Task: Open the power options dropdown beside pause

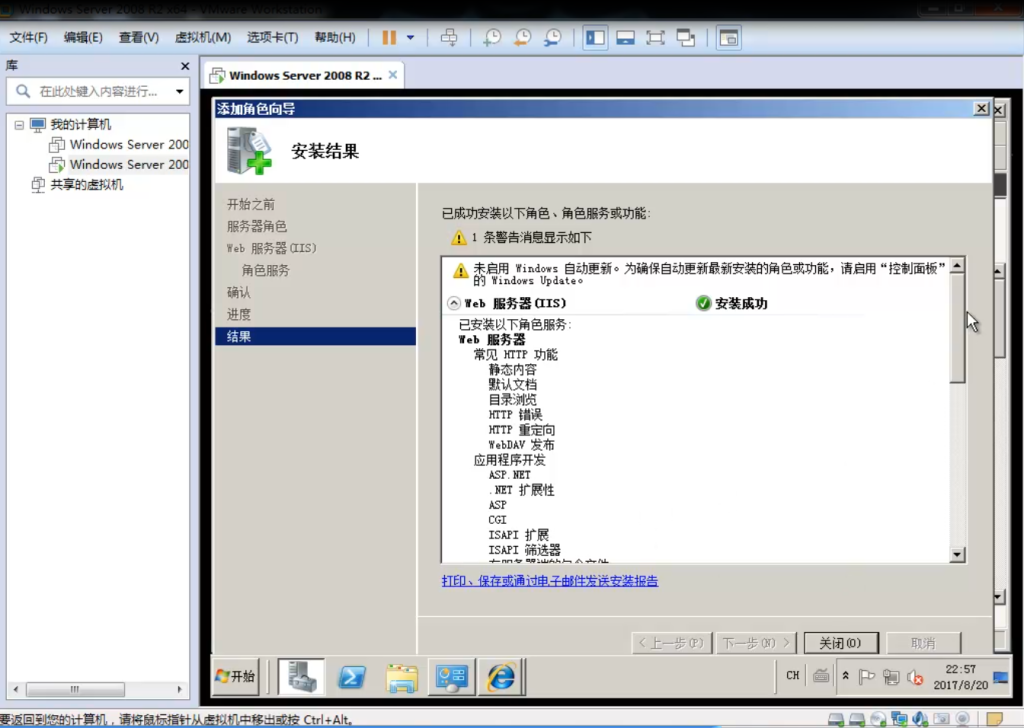Action: point(410,38)
